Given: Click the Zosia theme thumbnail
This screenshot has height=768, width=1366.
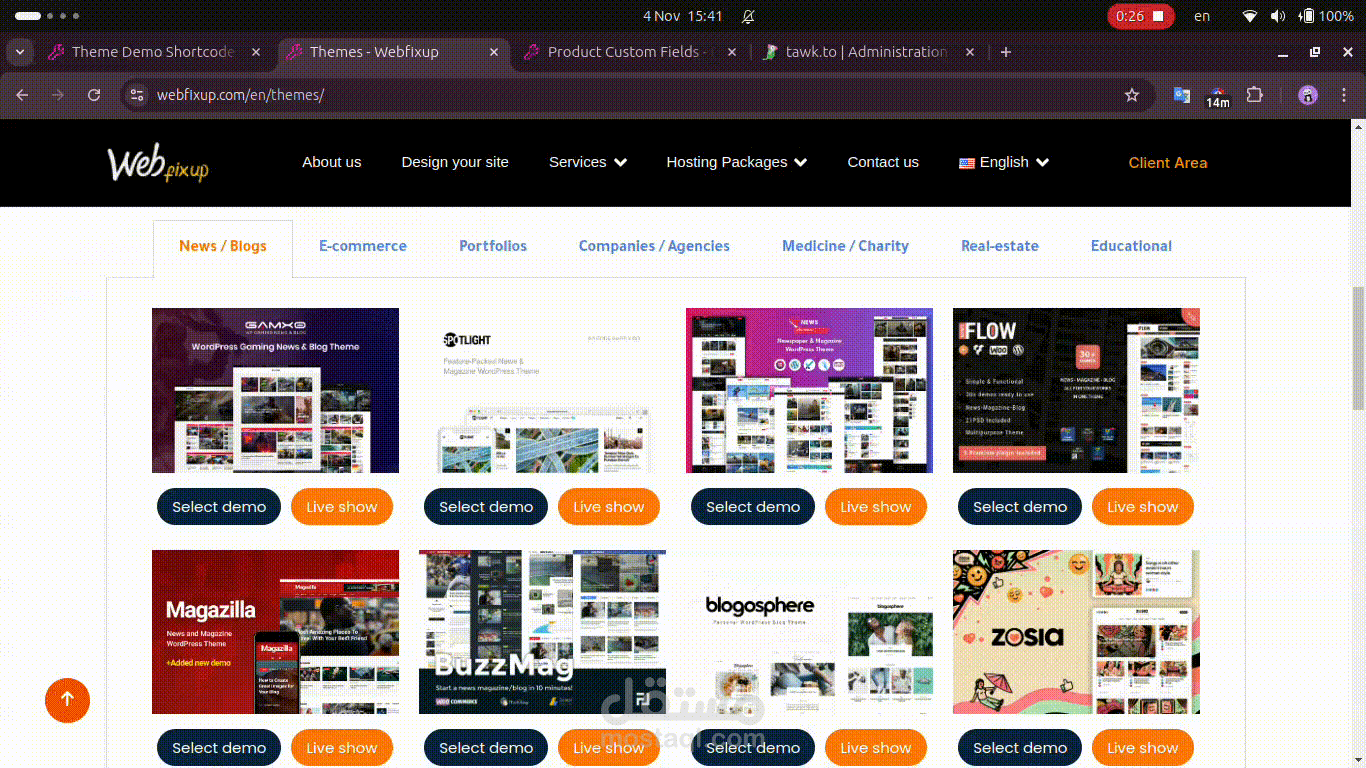Looking at the screenshot, I should [x=1076, y=631].
